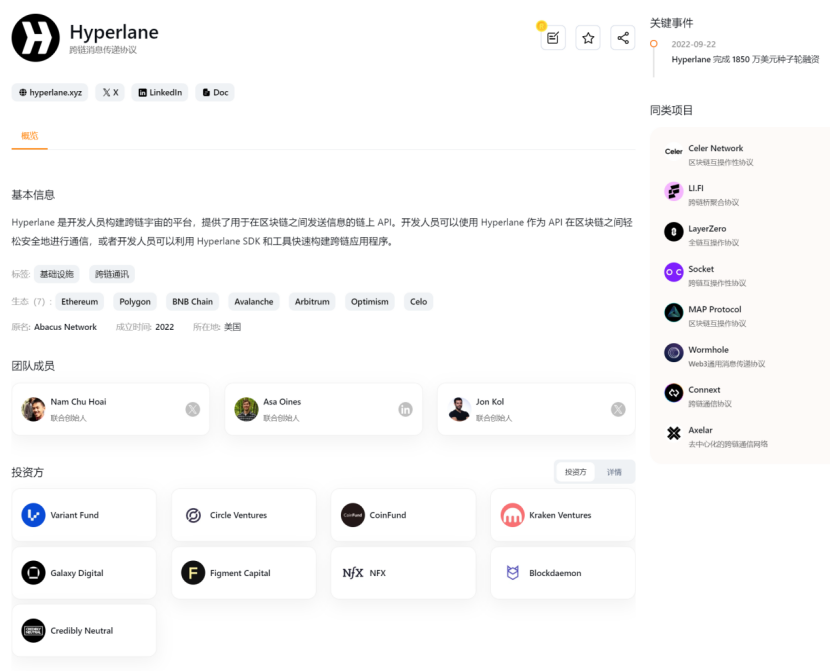Favorite Hyperlane with the star icon
This screenshot has width=831, height=671.
coord(588,38)
